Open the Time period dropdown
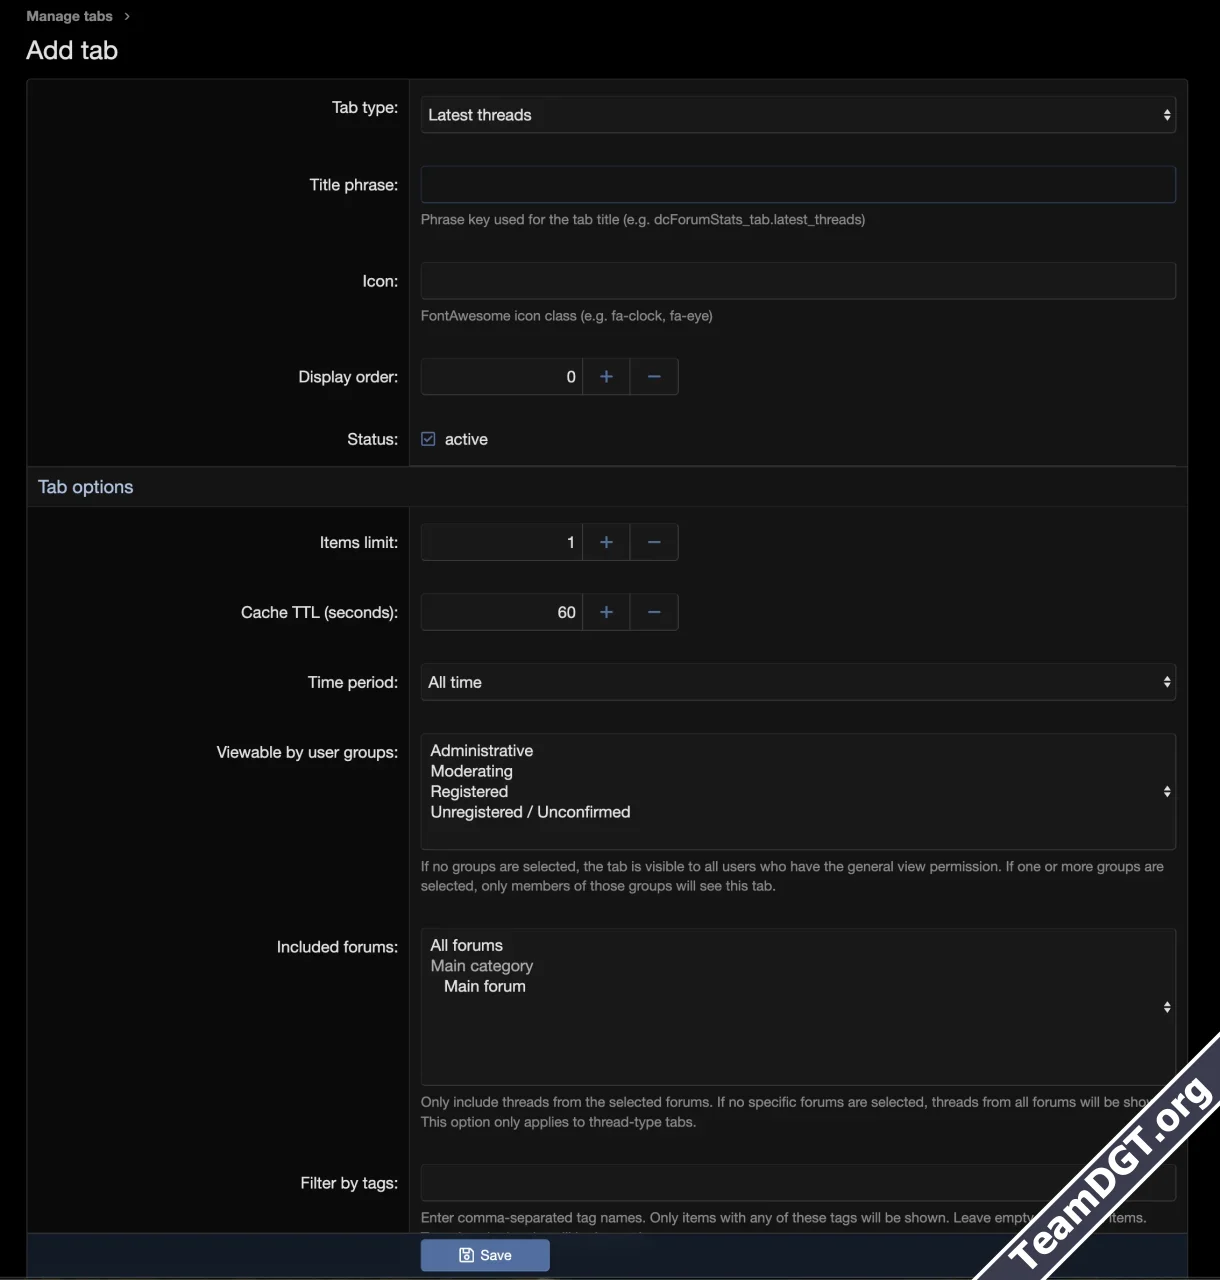The height and width of the screenshot is (1280, 1220). [x=798, y=682]
